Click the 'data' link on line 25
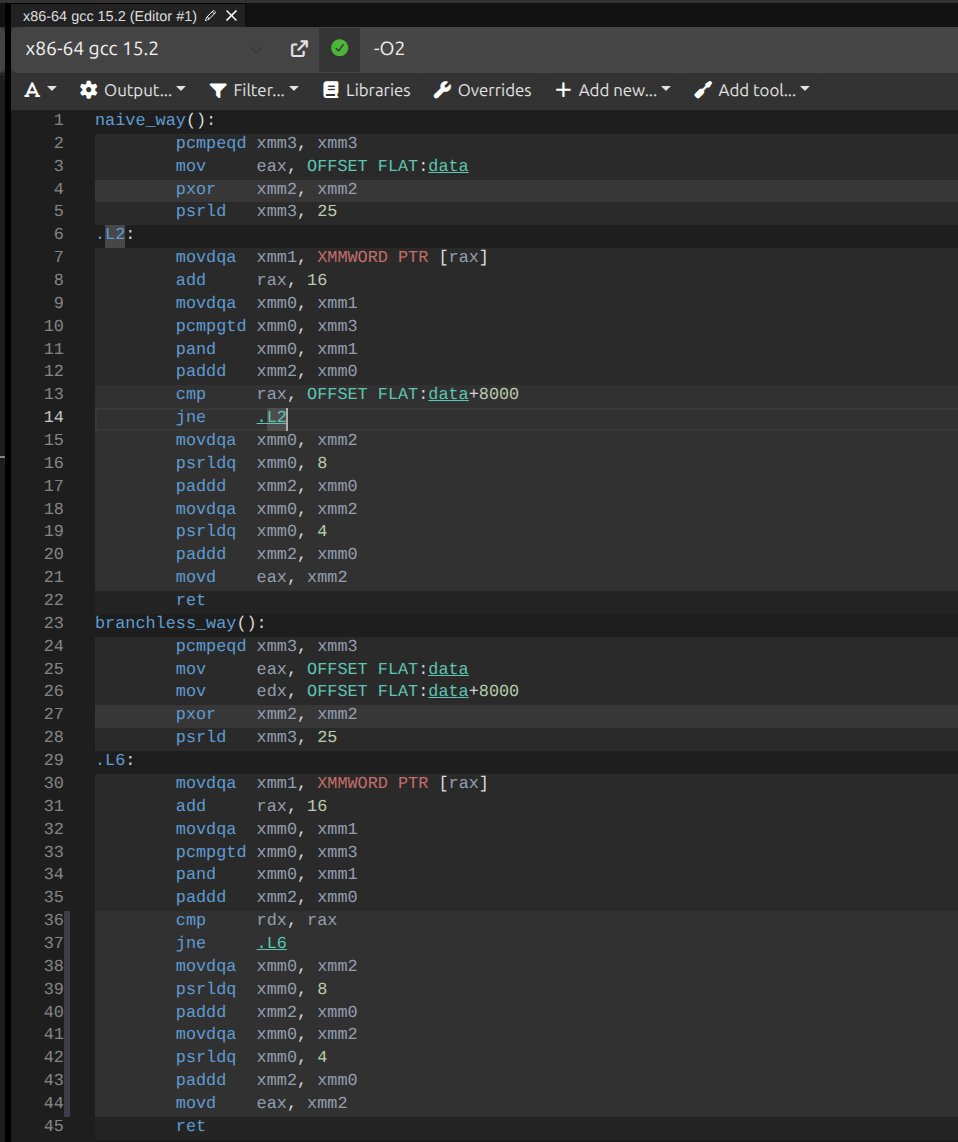The width and height of the screenshot is (958, 1142). pyautogui.click(x=448, y=669)
